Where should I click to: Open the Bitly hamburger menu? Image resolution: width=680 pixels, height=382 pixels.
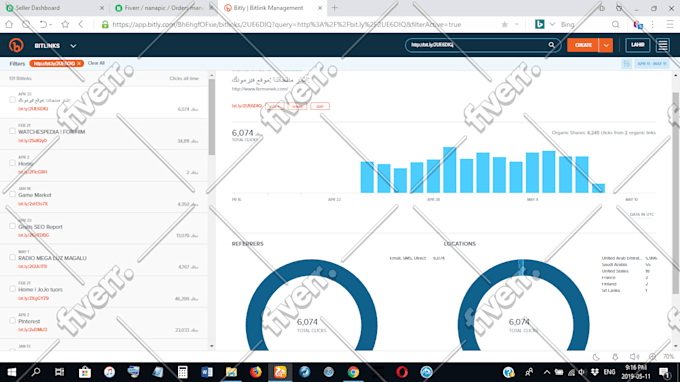[662, 45]
